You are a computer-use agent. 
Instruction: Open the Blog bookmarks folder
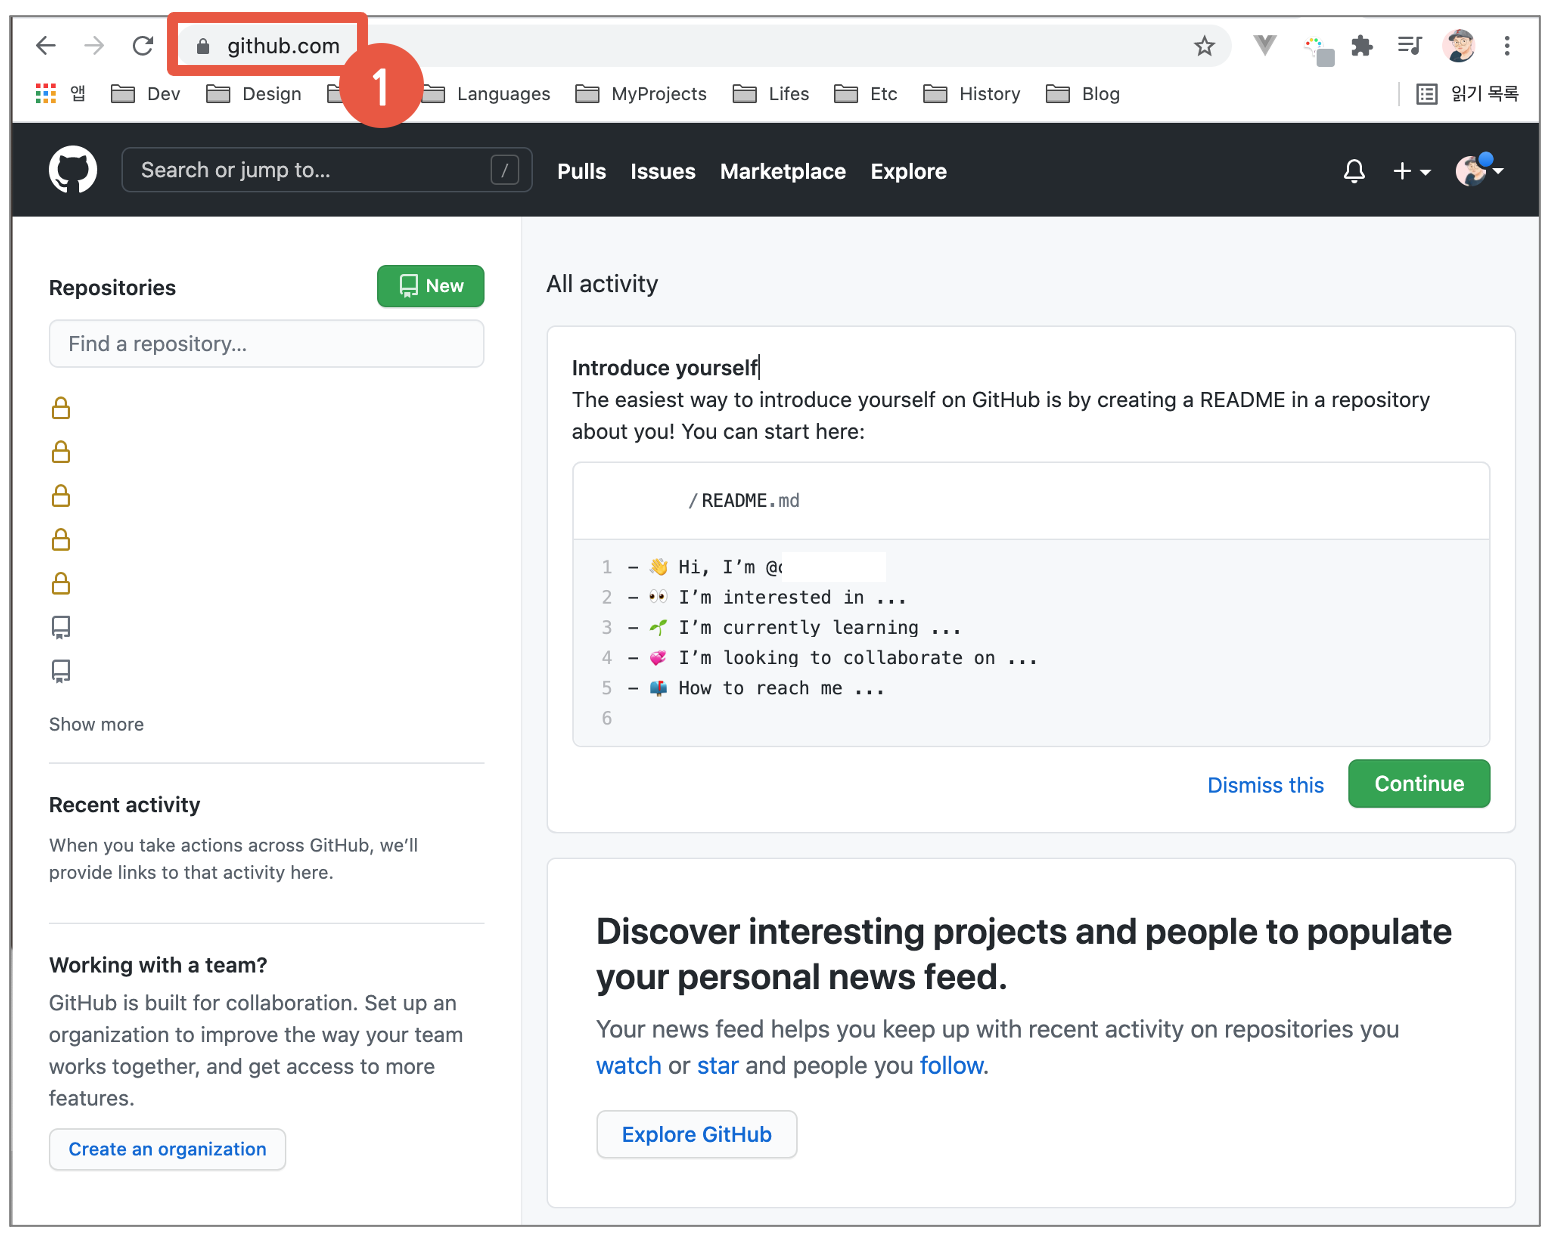(x=1083, y=94)
